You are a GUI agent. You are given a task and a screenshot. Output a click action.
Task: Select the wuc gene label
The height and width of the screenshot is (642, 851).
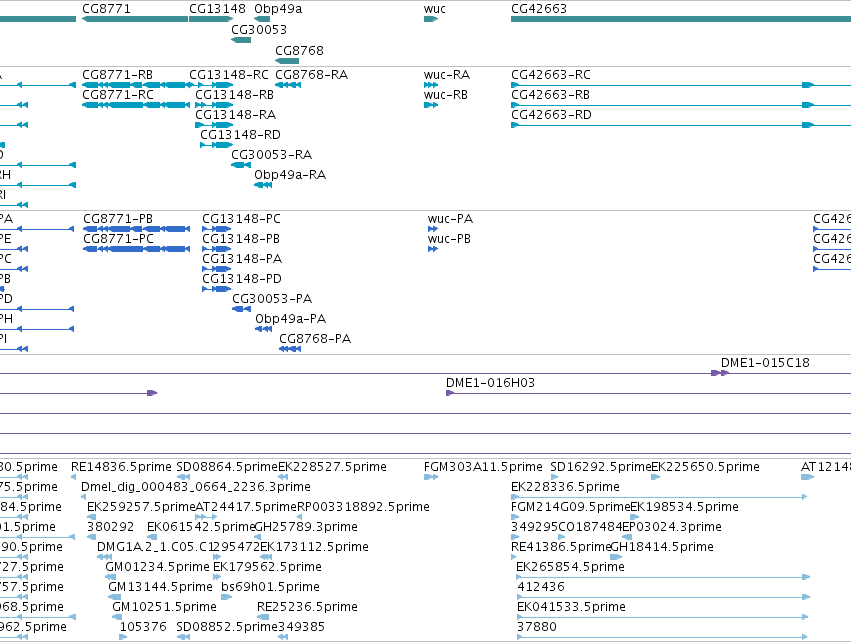coord(435,9)
